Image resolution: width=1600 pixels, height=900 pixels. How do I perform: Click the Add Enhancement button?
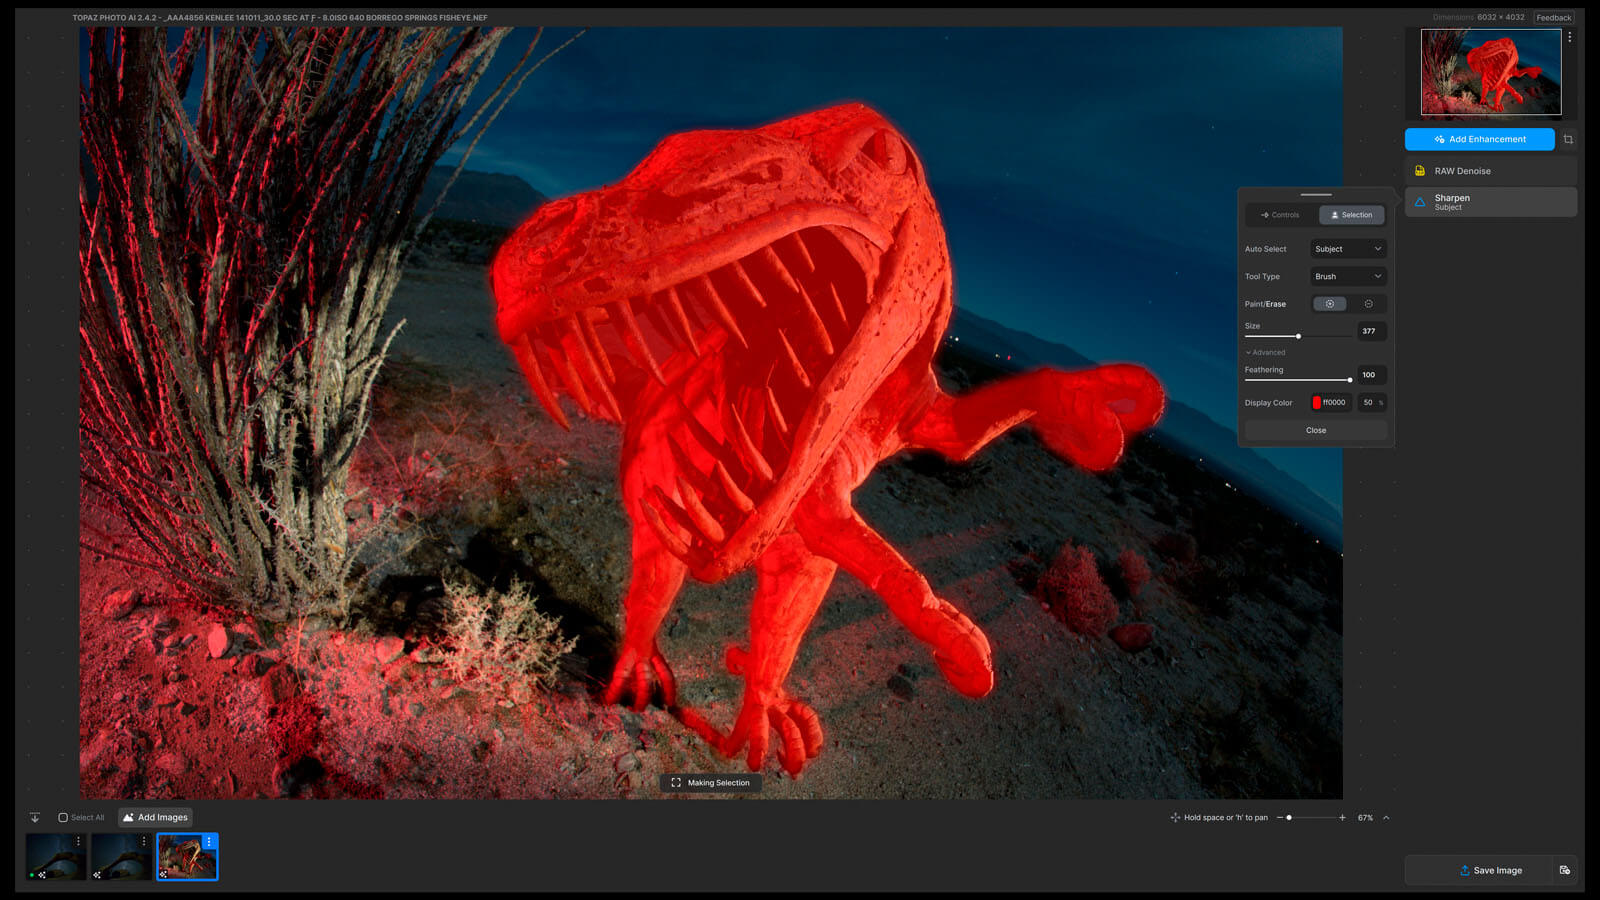(1479, 139)
